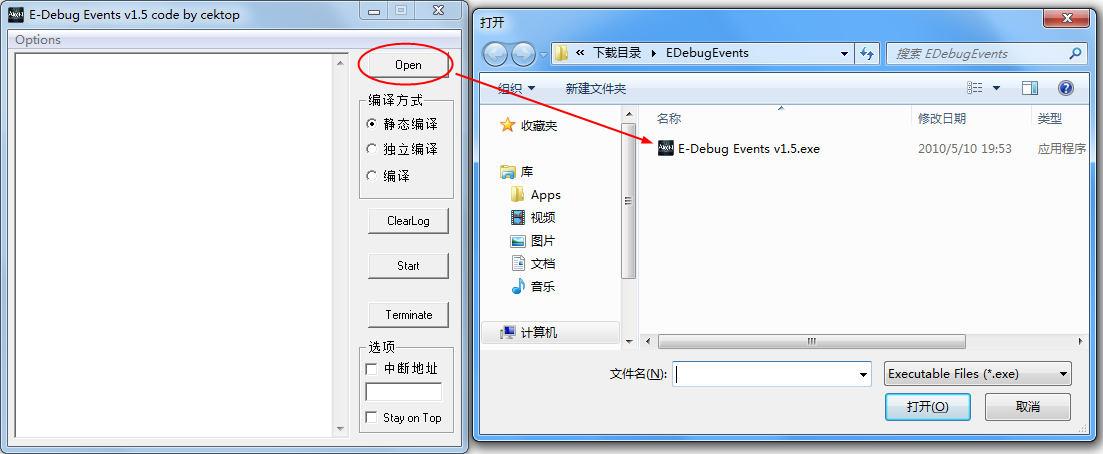The width and height of the screenshot is (1103, 454).
Task: Open the 收藏夹 favorites star item
Action: (x=529, y=126)
